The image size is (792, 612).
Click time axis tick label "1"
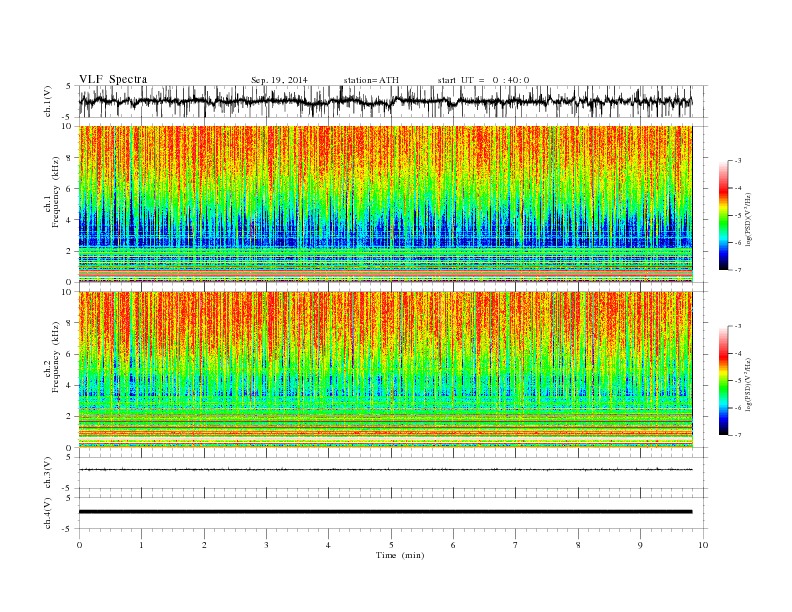tap(141, 545)
